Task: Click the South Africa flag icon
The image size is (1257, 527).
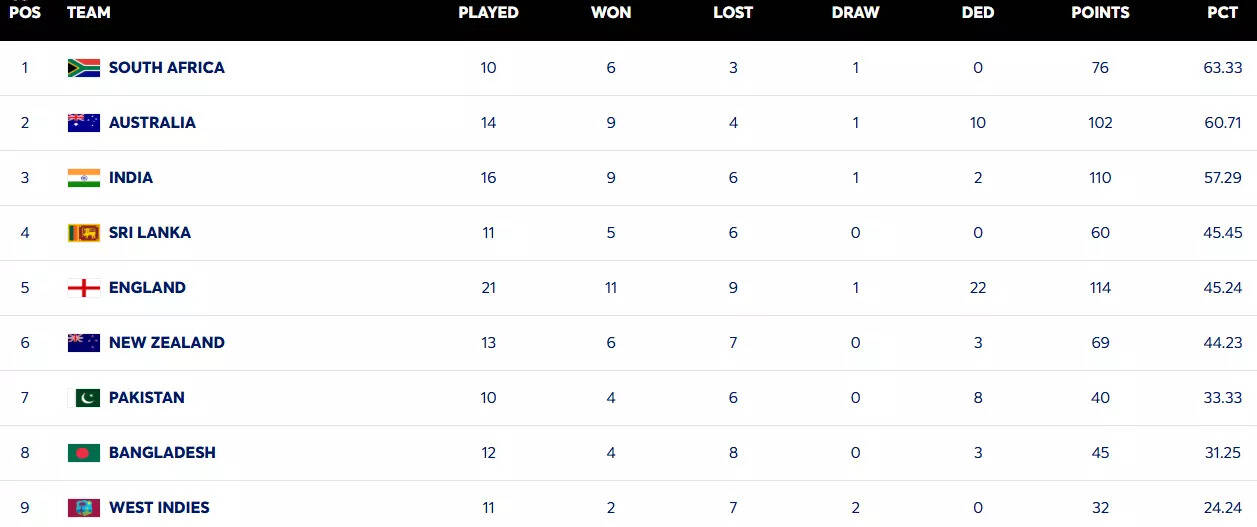Action: (84, 68)
